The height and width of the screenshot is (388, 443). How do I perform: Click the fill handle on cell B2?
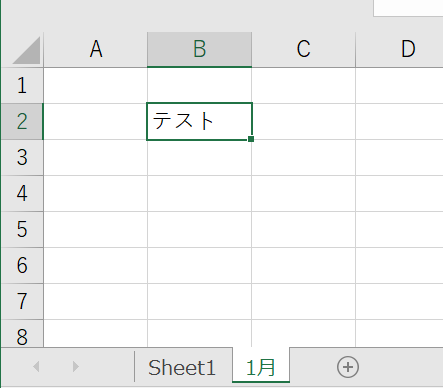pyautogui.click(x=251, y=139)
